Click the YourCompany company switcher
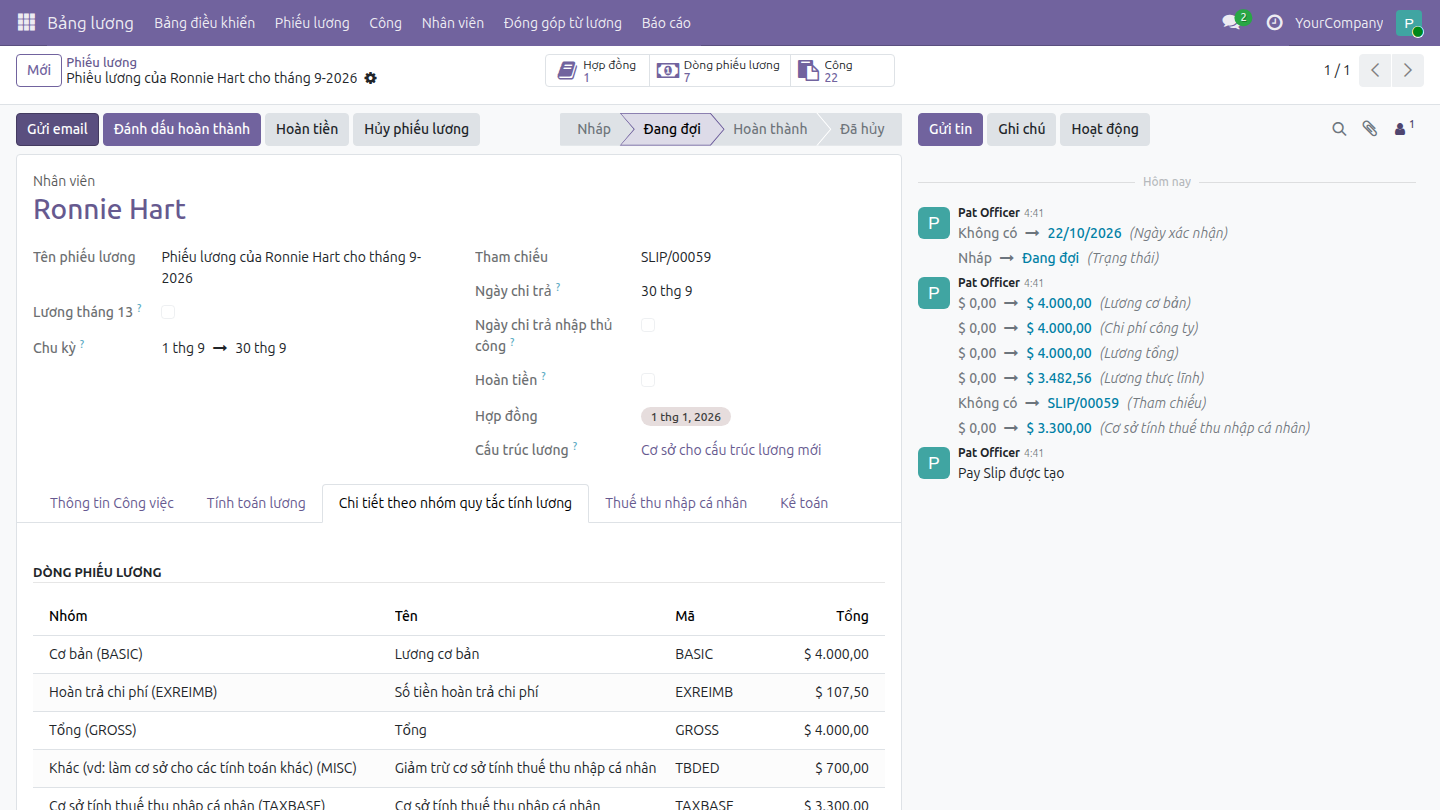This screenshot has height=810, width=1440. click(x=1339, y=22)
